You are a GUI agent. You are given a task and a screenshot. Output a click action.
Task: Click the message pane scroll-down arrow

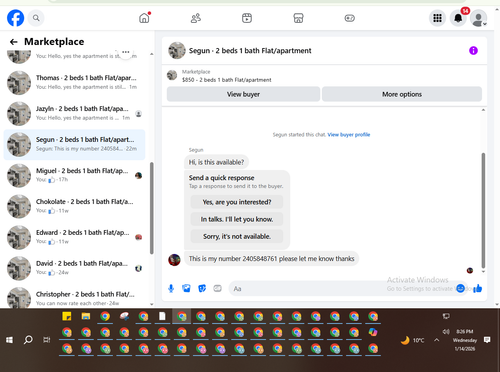pyautogui.click(x=483, y=271)
